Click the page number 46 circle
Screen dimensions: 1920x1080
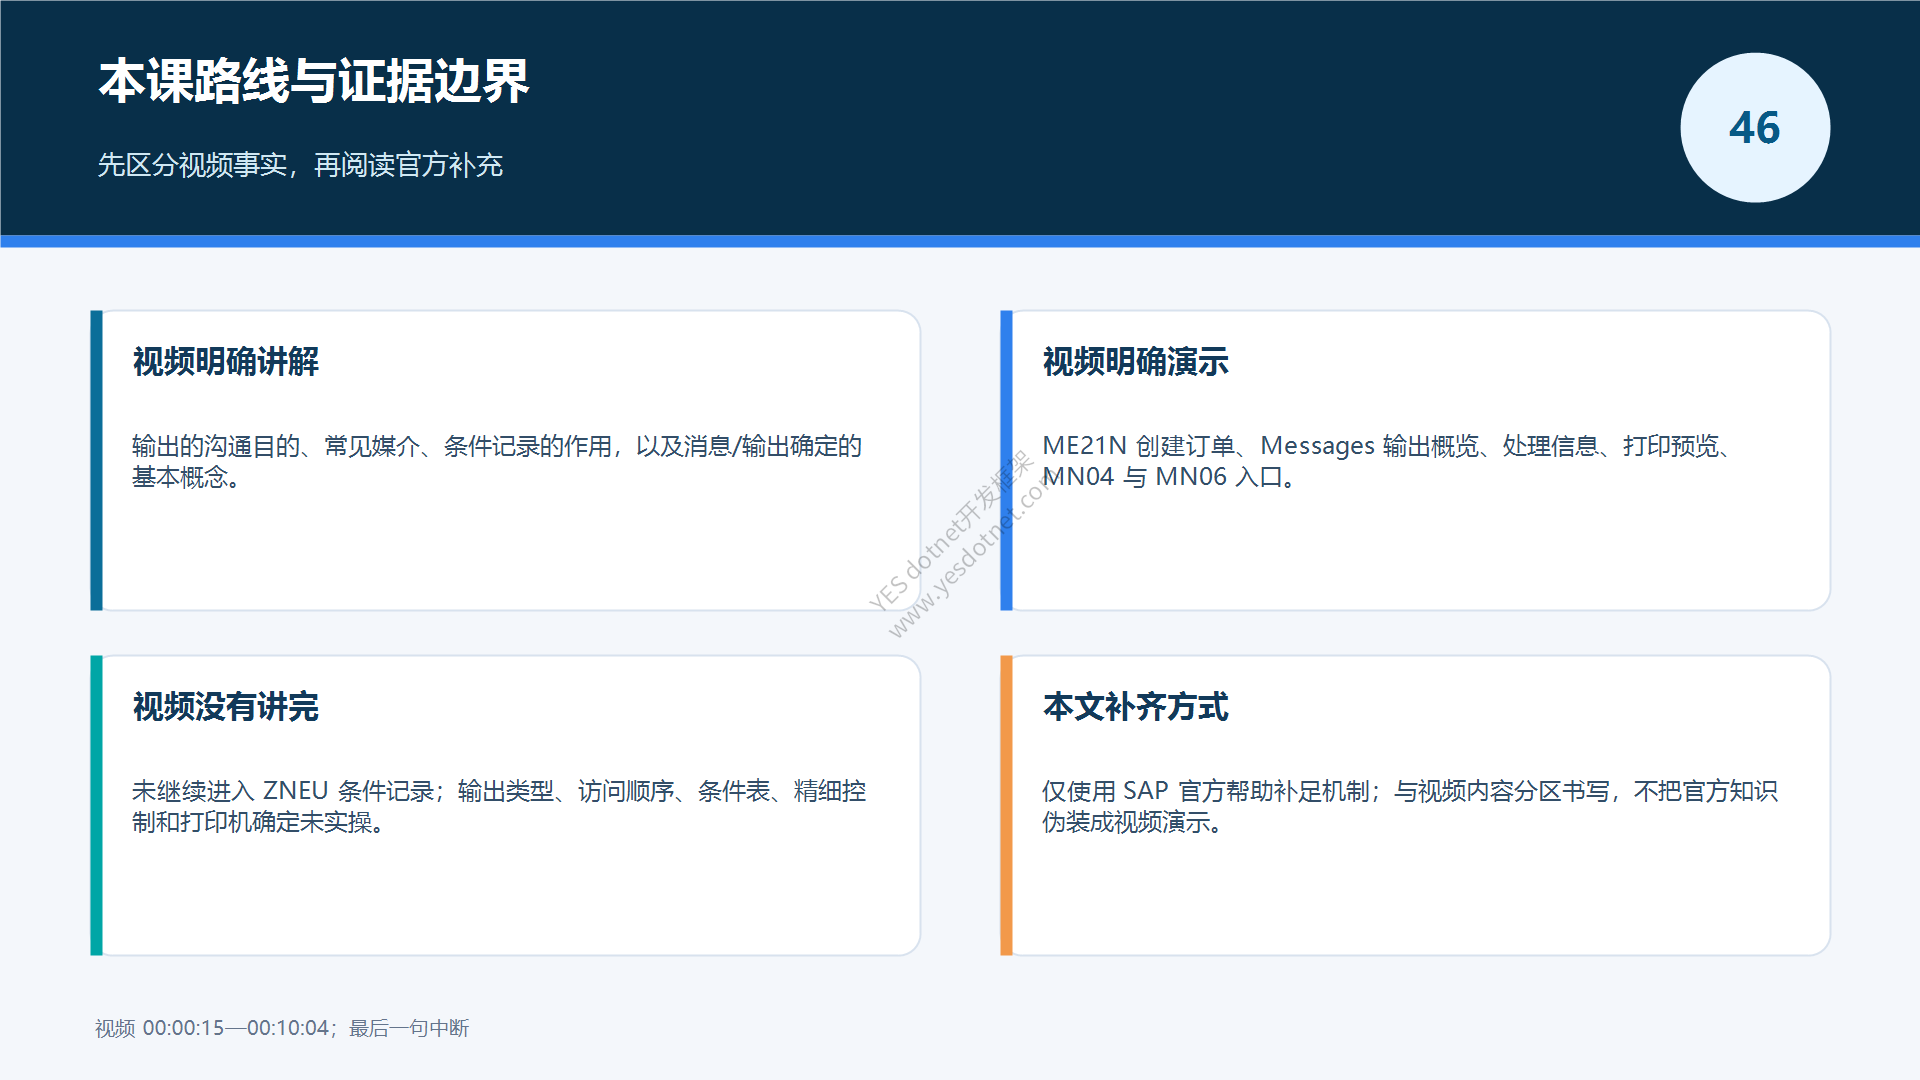click(1755, 128)
